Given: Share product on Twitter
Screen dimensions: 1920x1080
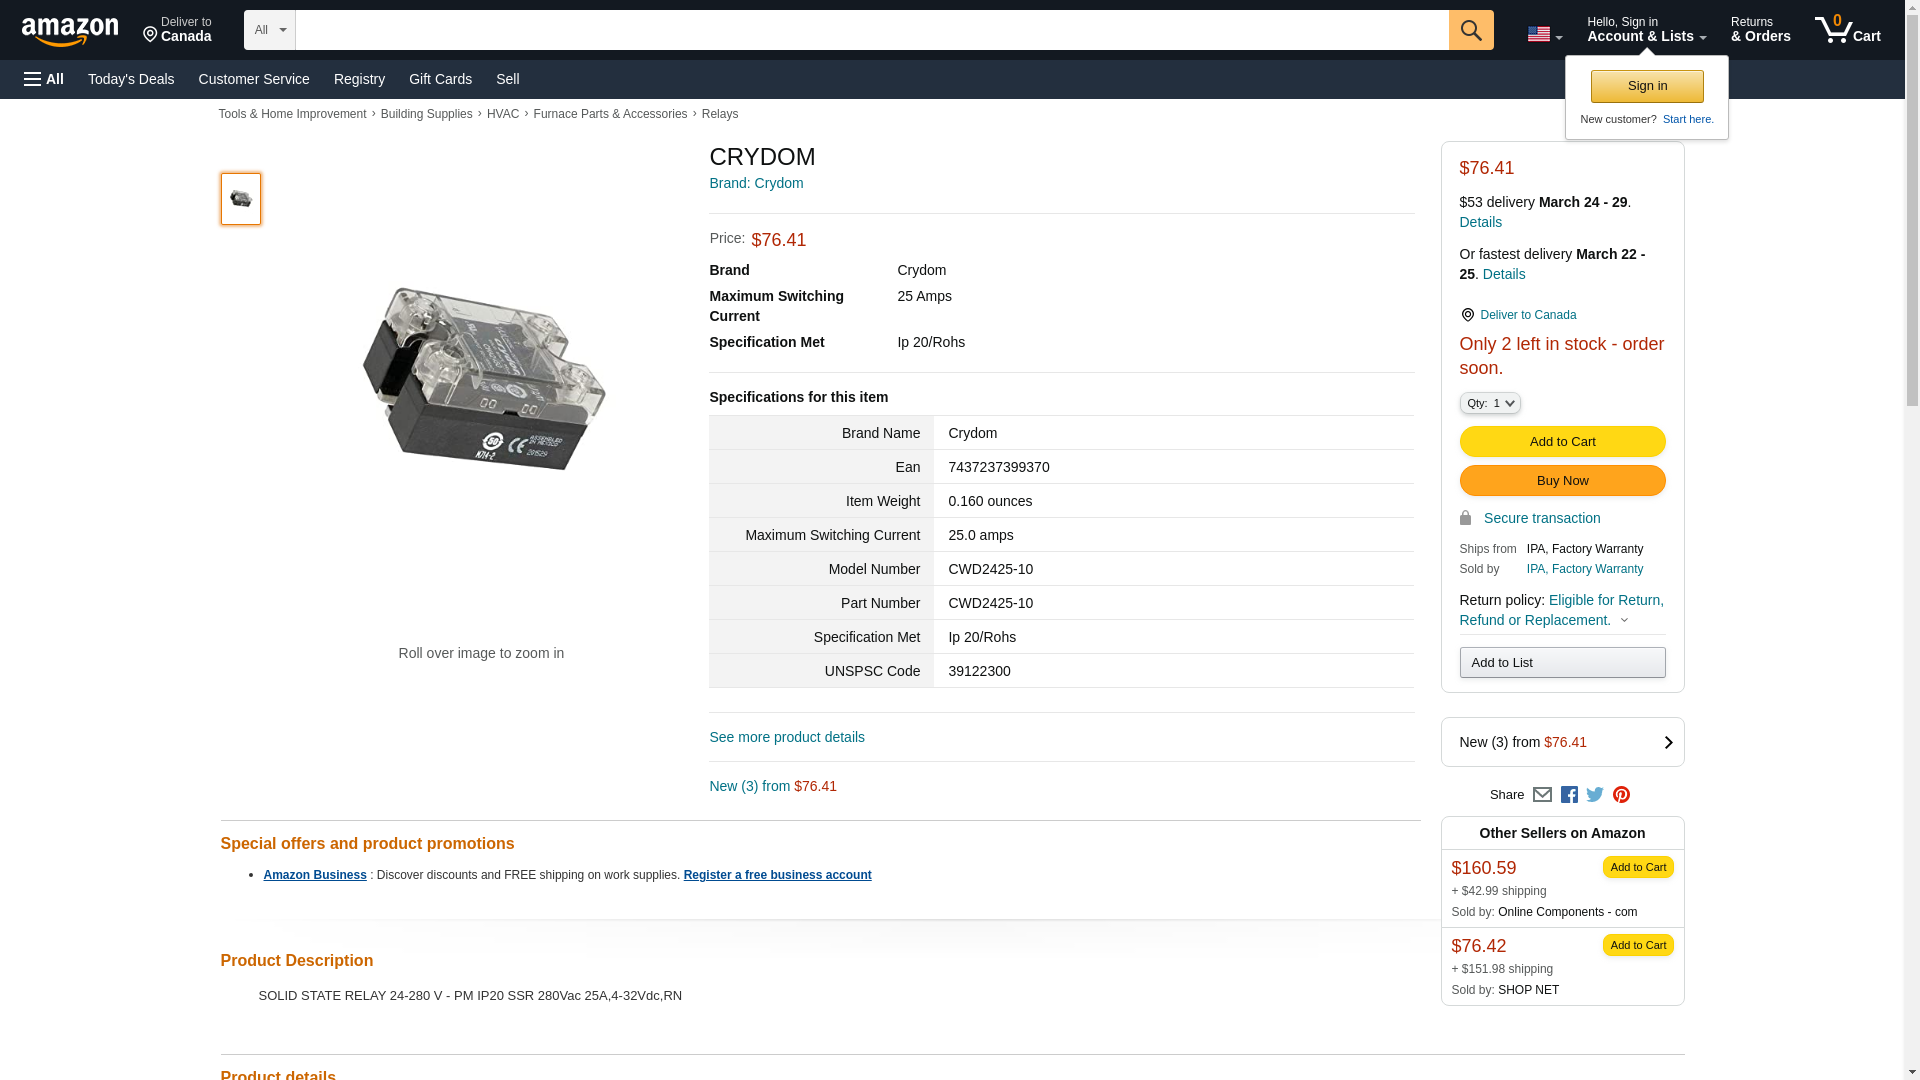Looking at the screenshot, I should (1595, 795).
